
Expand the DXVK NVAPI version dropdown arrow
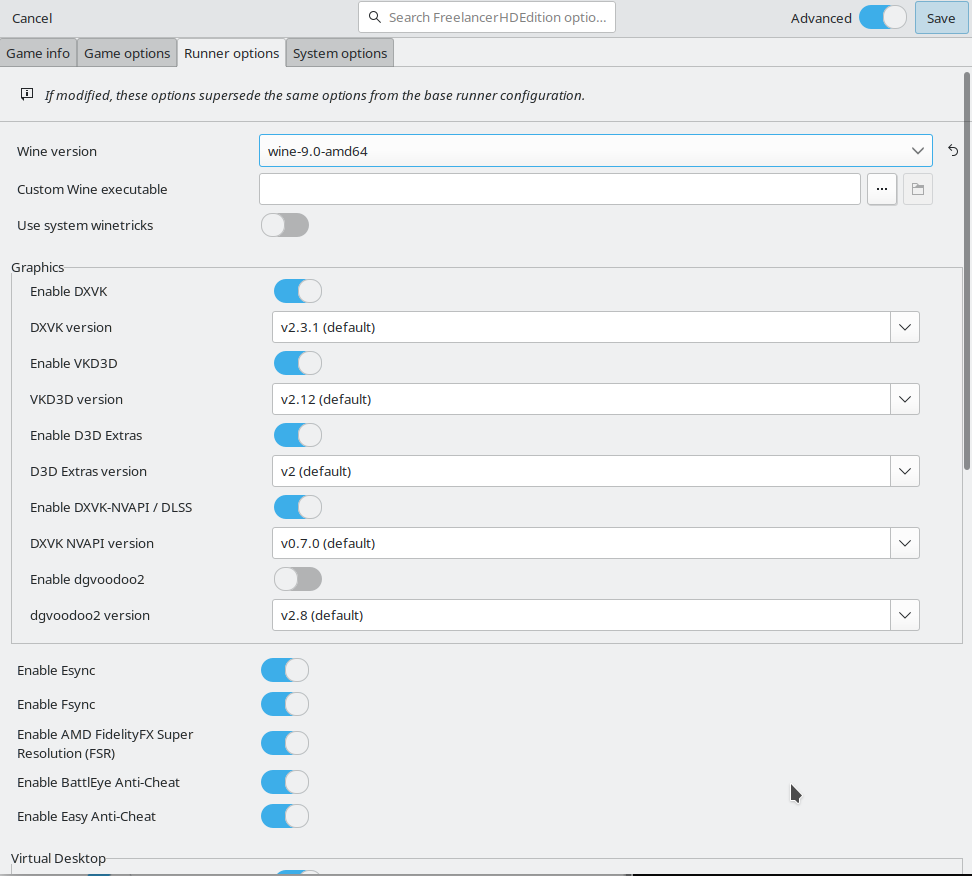click(x=904, y=542)
